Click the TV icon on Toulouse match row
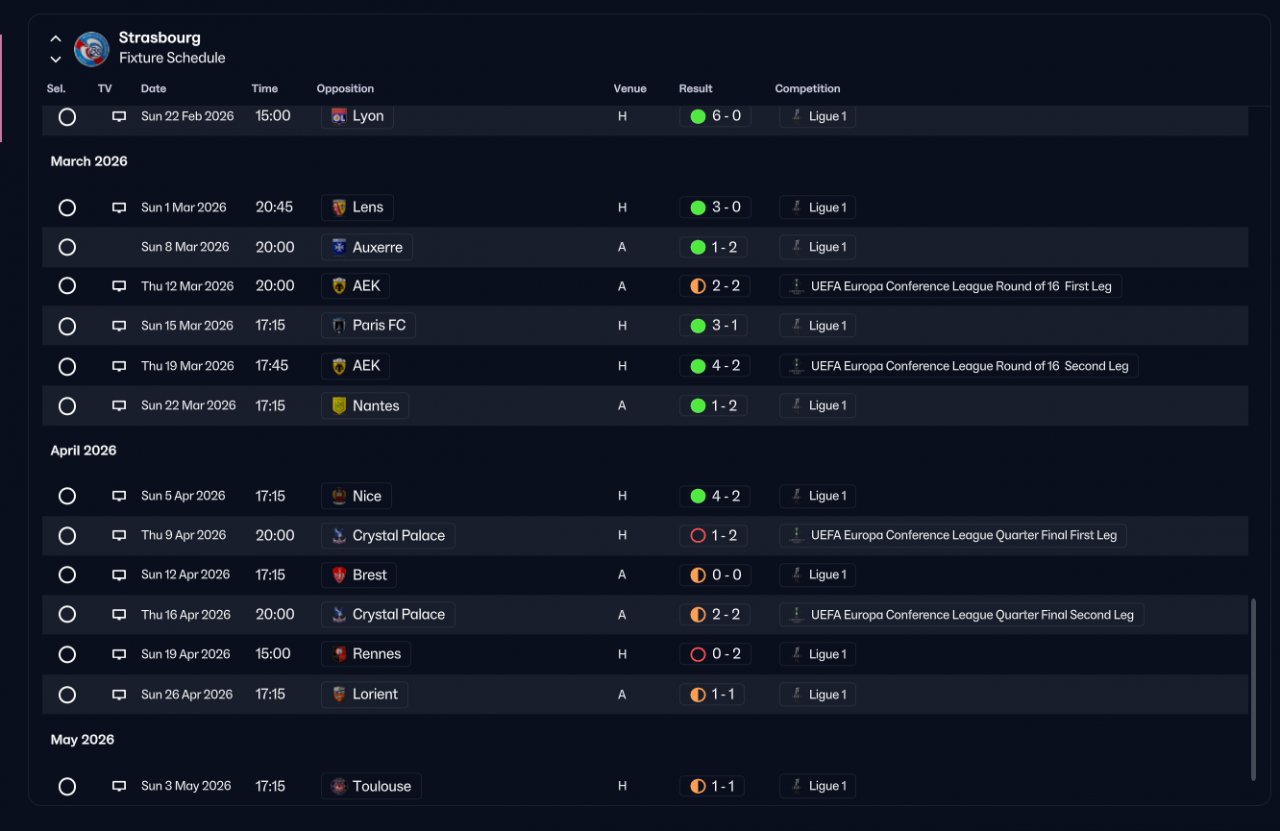This screenshot has height=831, width=1280. (119, 786)
